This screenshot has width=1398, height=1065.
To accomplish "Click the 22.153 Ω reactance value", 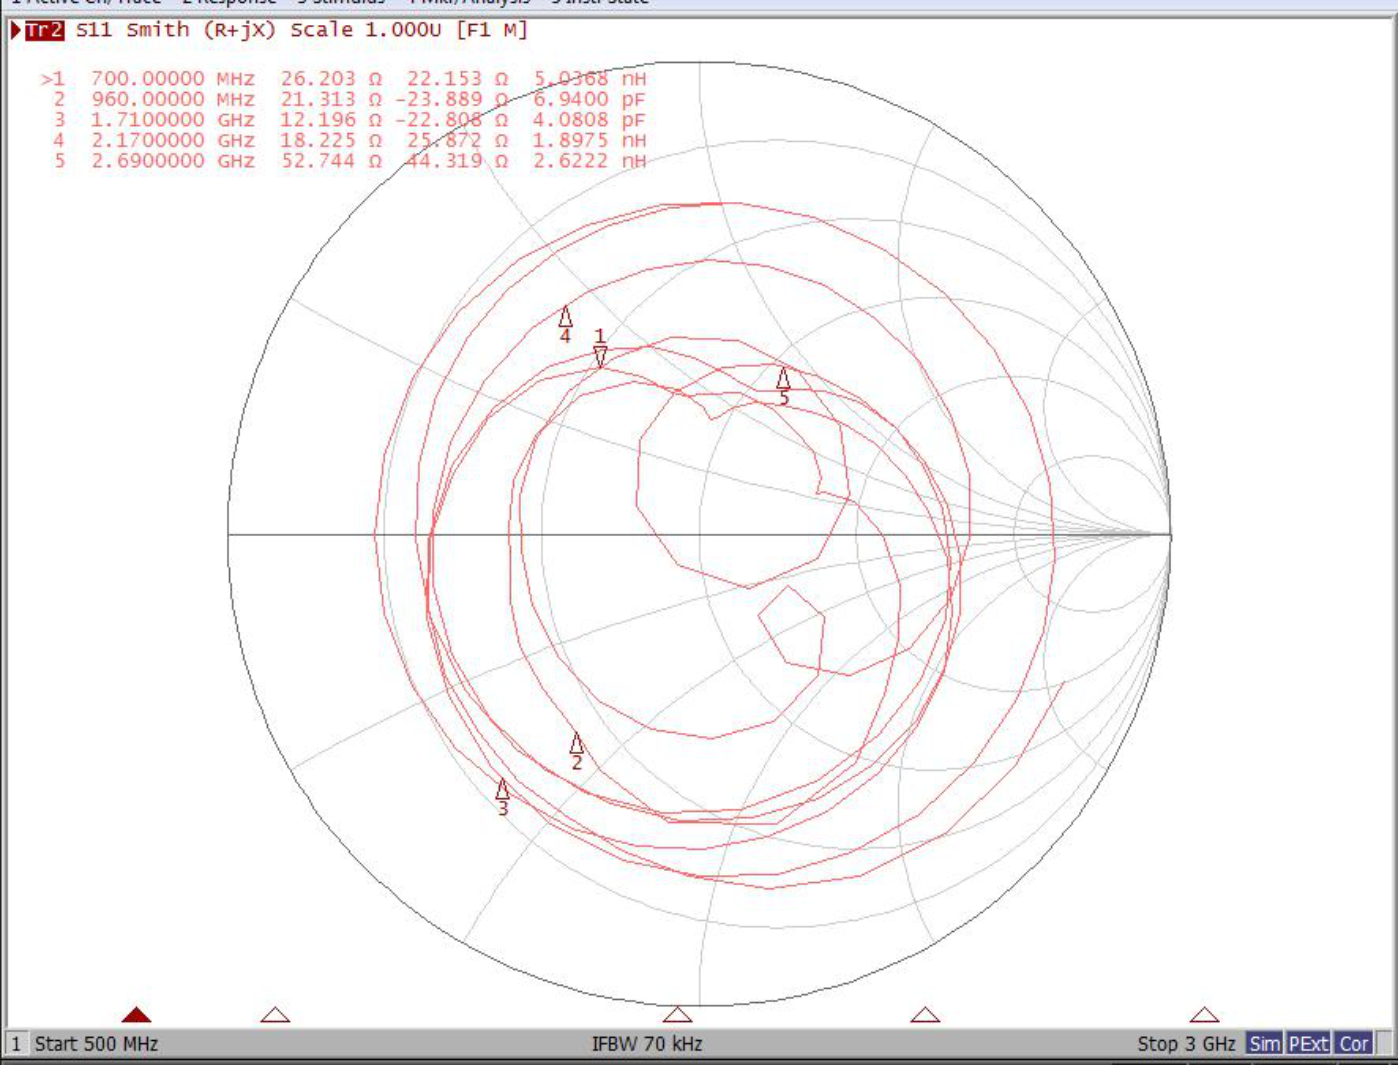I will pyautogui.click(x=457, y=78).
